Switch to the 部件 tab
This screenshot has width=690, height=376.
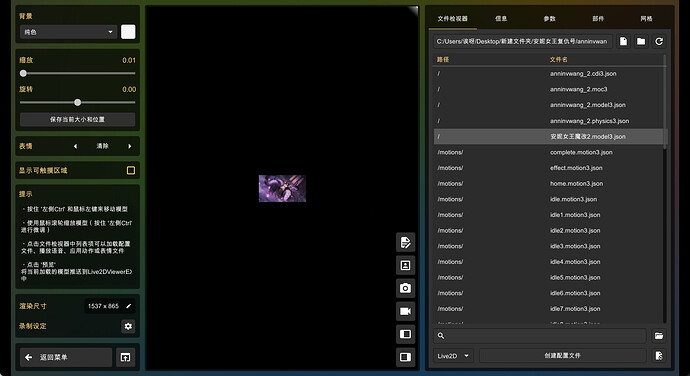pos(598,18)
